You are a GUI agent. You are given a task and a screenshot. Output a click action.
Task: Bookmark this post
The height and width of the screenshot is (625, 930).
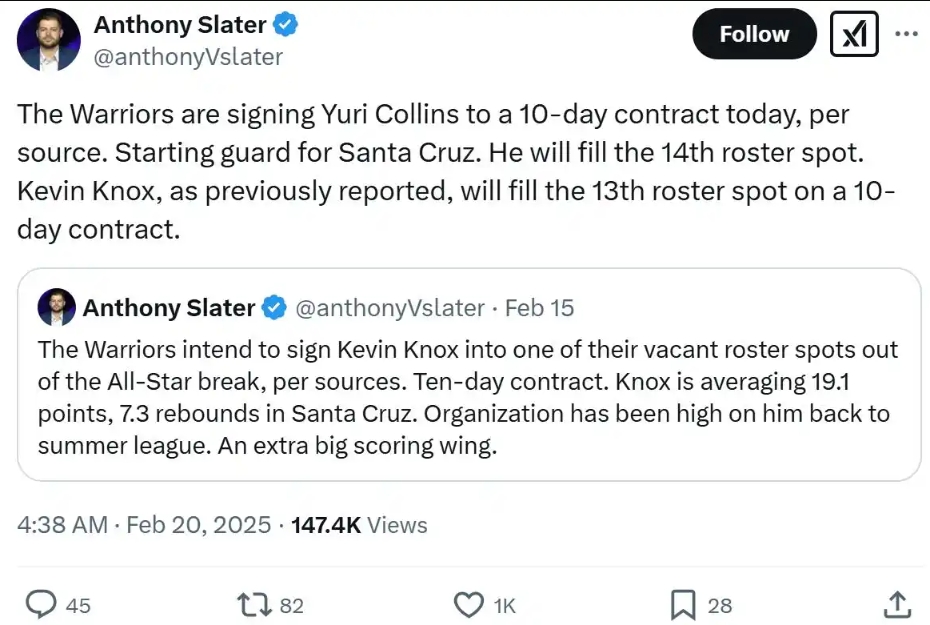[x=682, y=604]
